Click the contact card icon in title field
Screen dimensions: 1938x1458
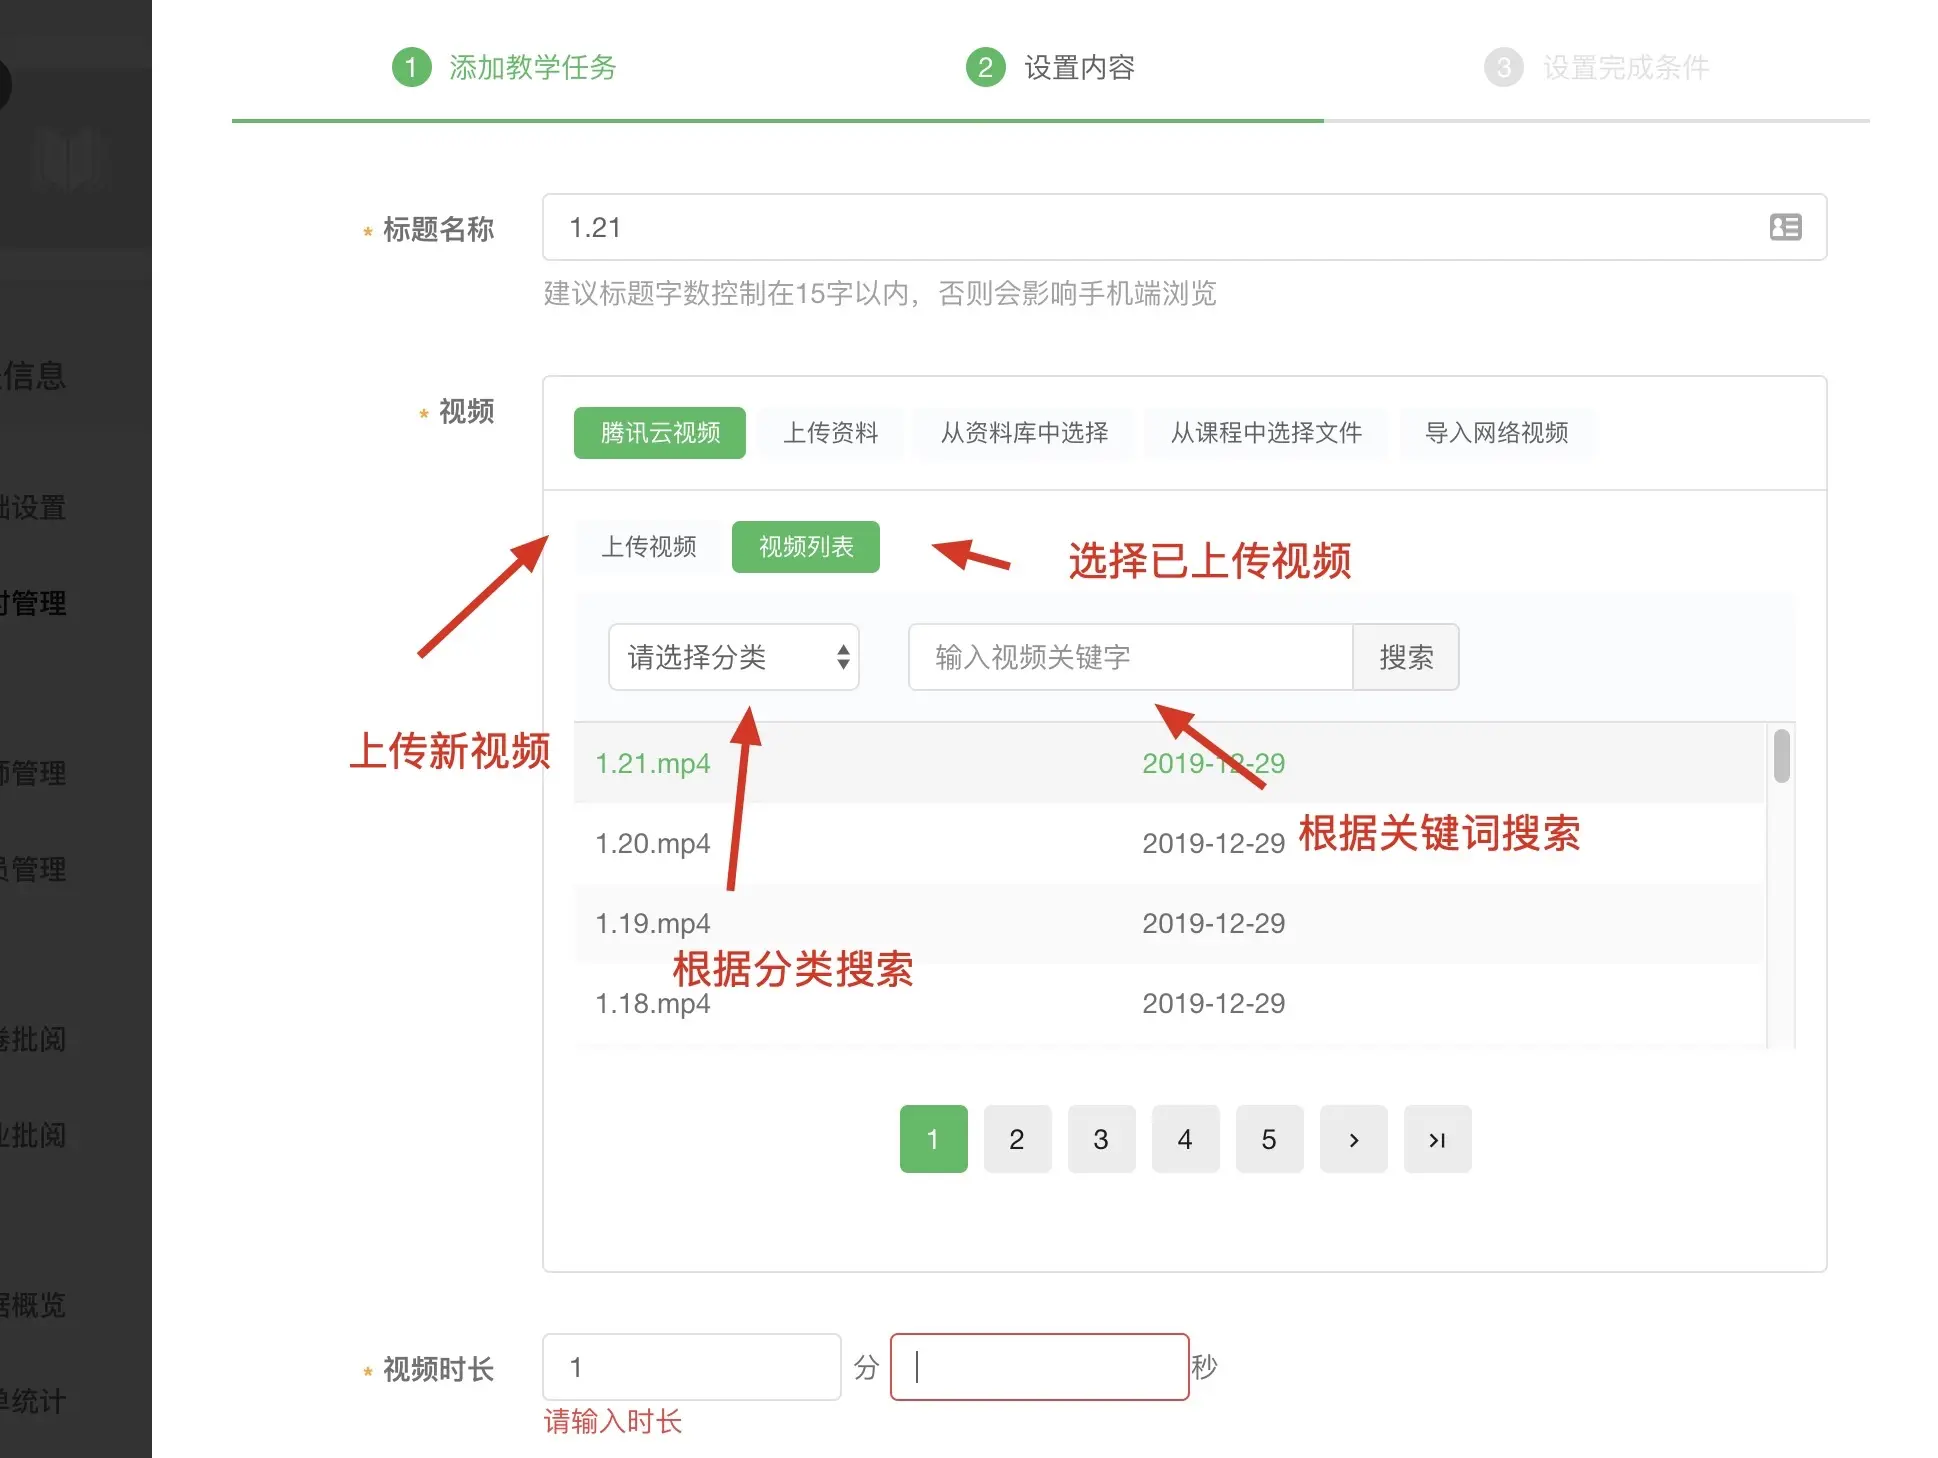(1785, 227)
